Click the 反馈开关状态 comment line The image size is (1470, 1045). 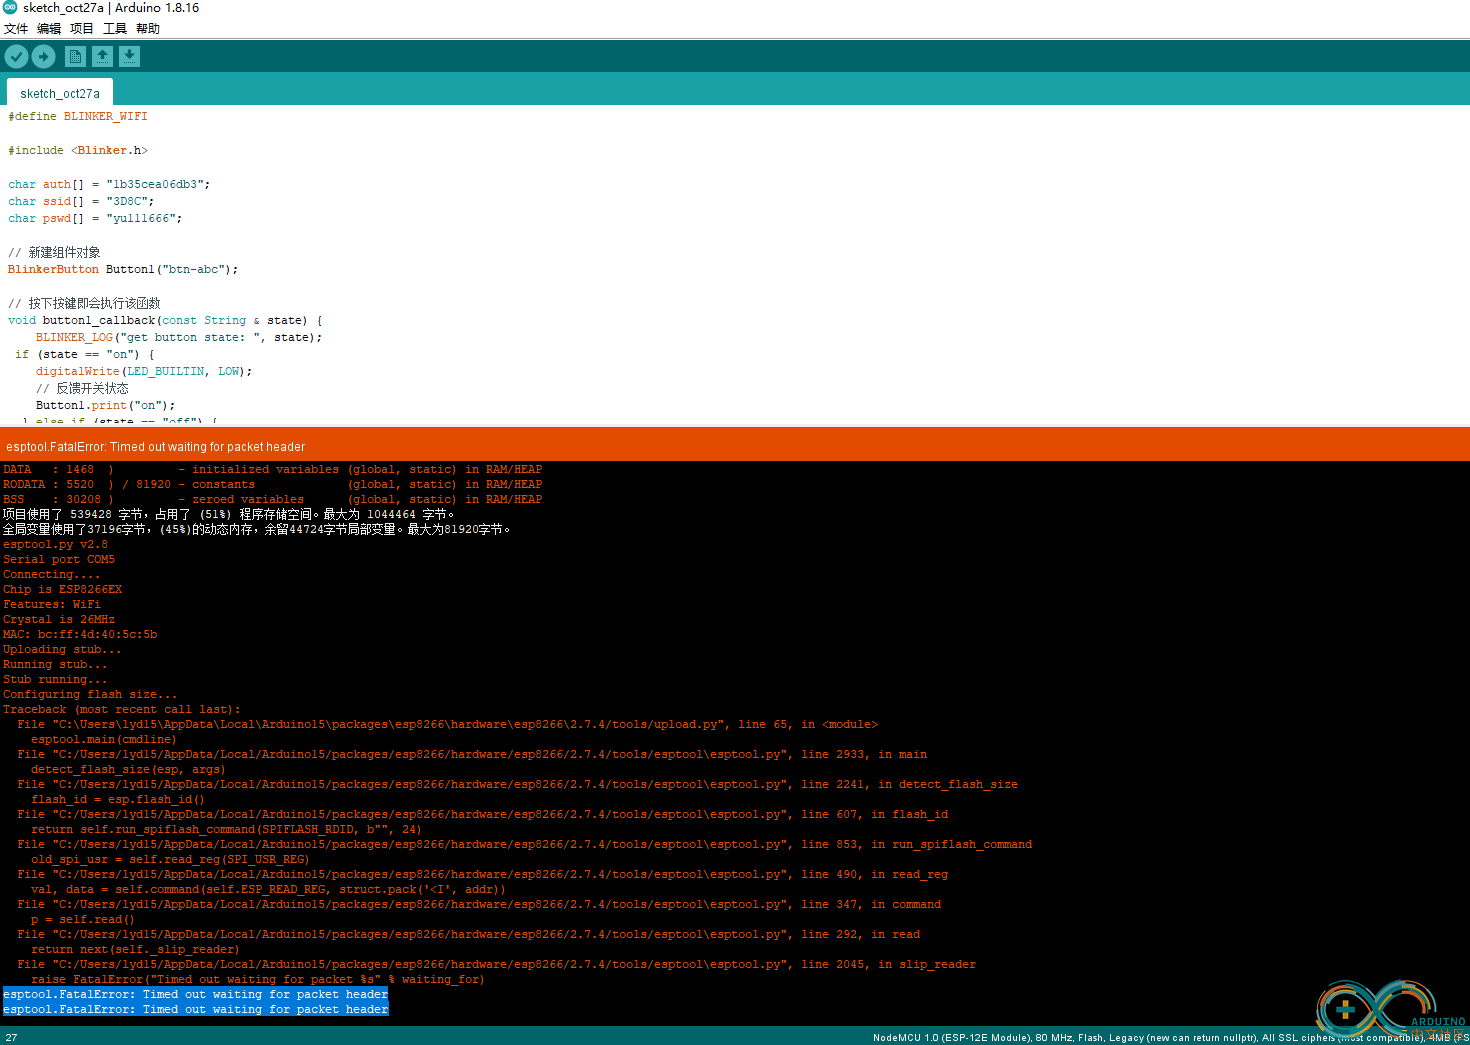[82, 388]
